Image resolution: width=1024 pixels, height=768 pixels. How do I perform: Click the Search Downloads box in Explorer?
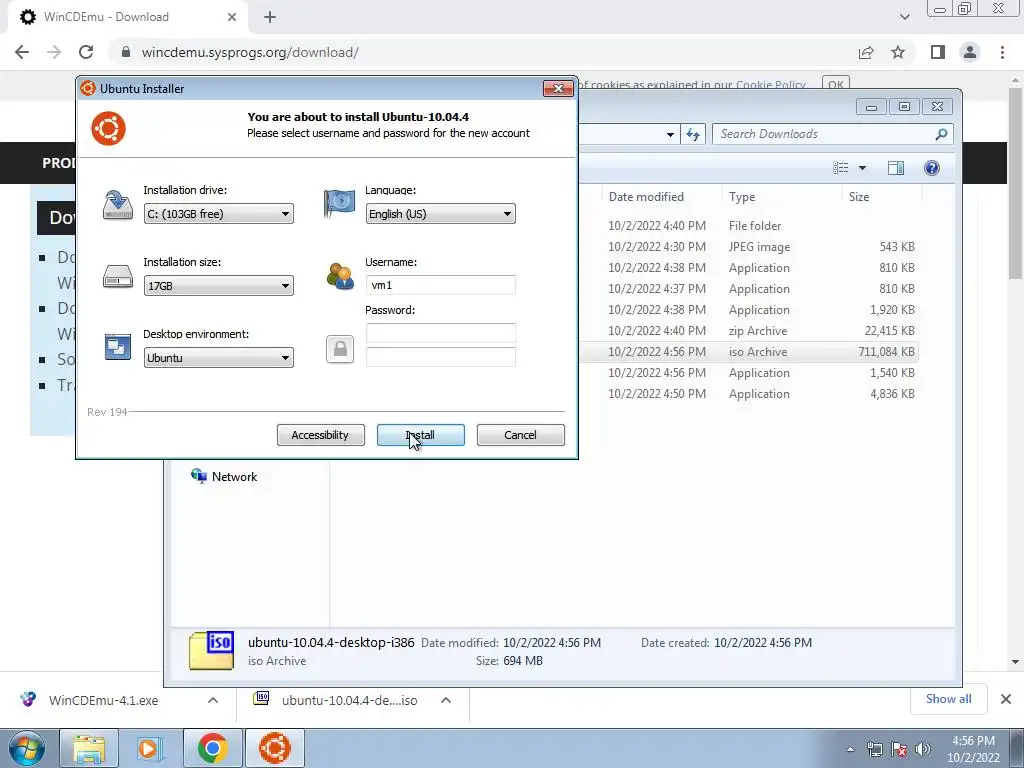click(x=833, y=134)
